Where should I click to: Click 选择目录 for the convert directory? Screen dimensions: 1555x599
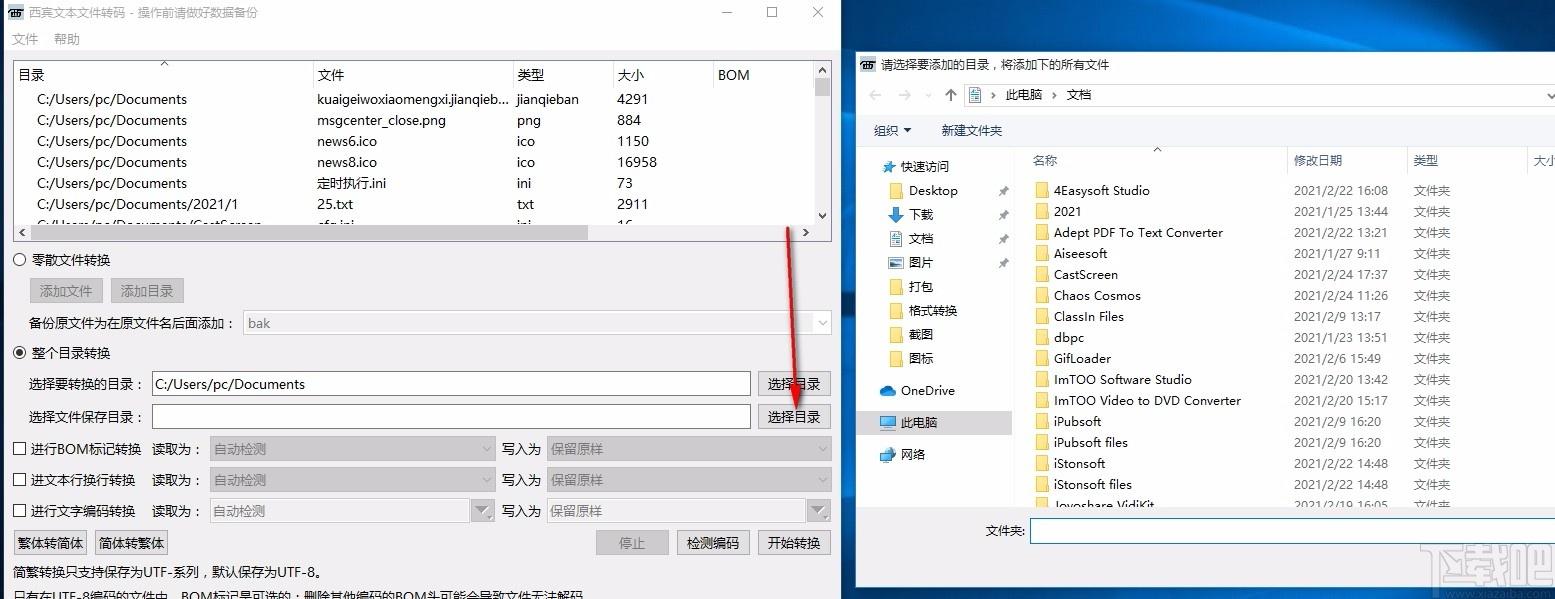[794, 384]
